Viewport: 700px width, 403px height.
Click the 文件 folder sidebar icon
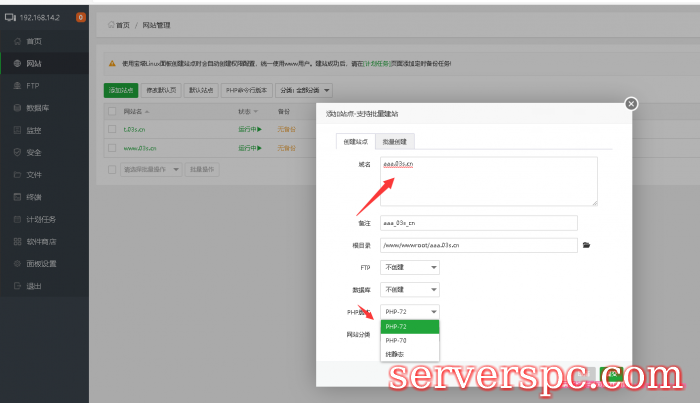click(x=15, y=175)
